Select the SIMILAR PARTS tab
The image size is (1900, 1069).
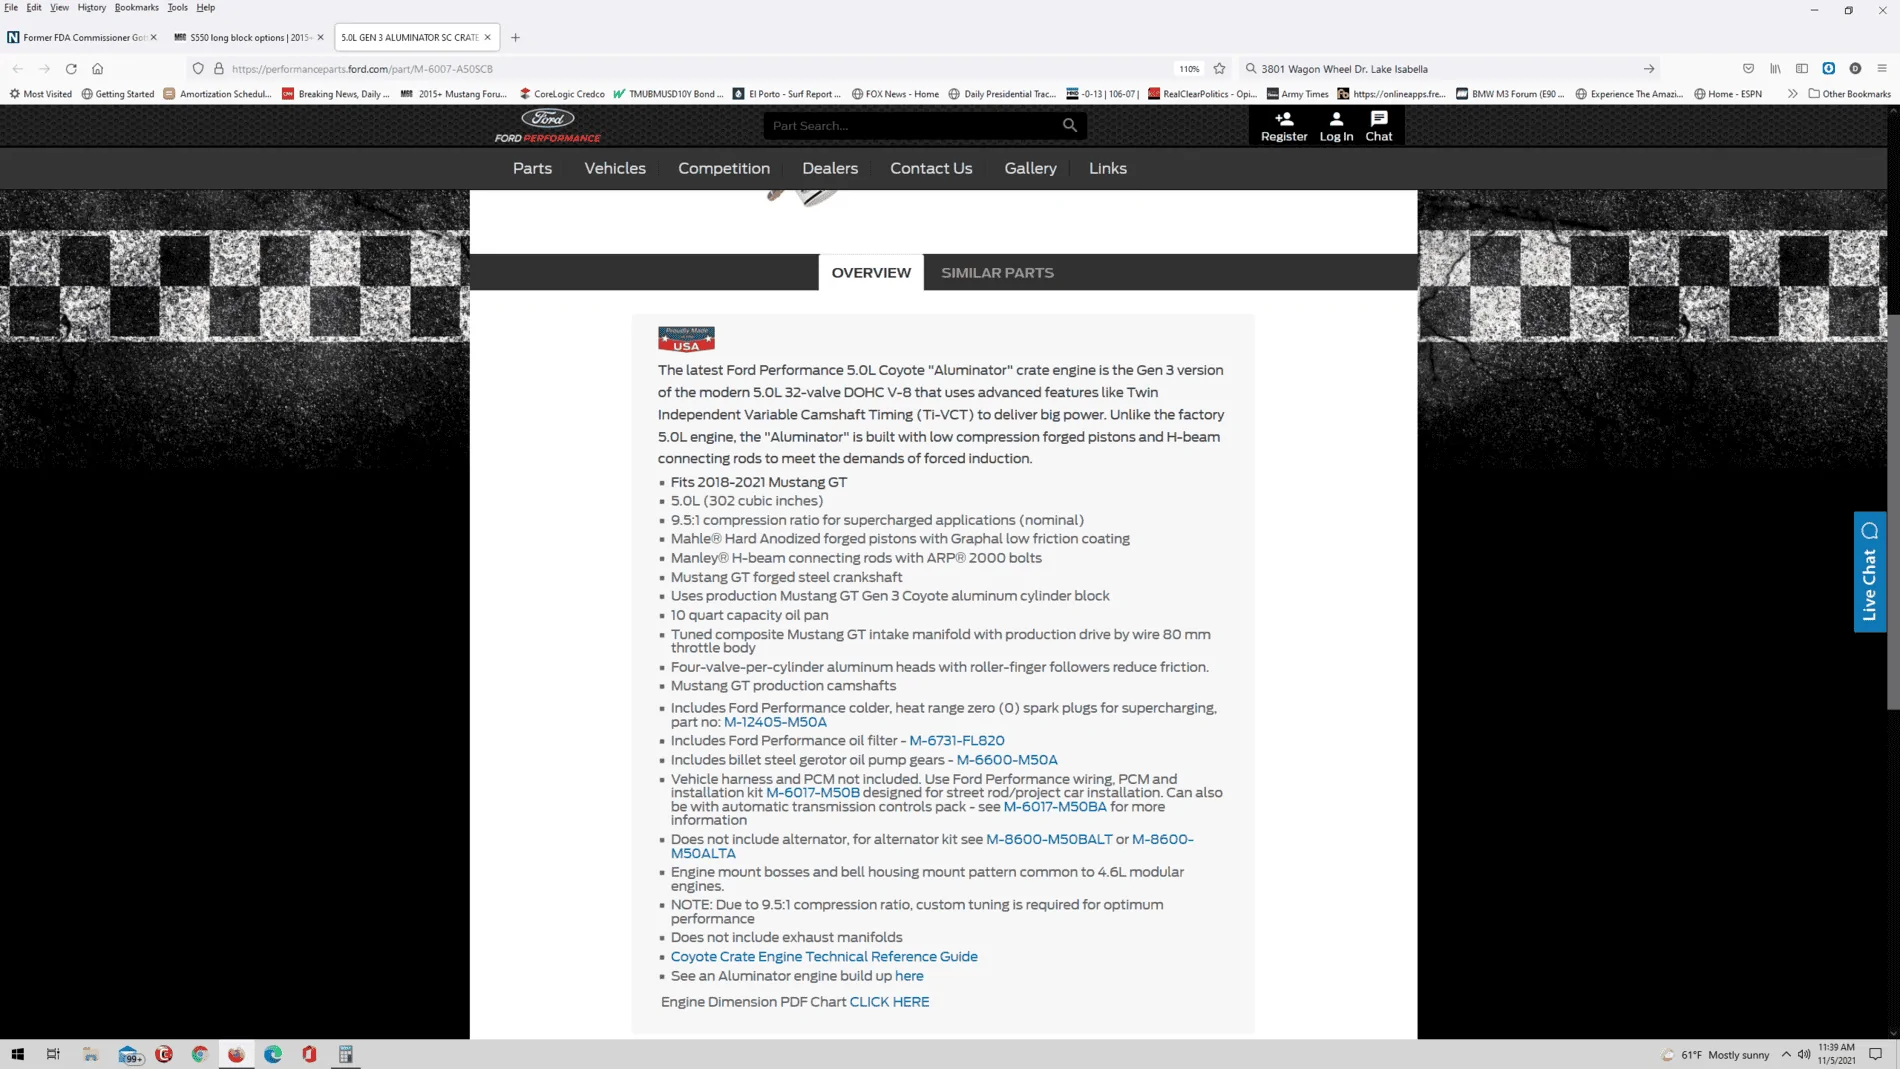[x=997, y=272]
